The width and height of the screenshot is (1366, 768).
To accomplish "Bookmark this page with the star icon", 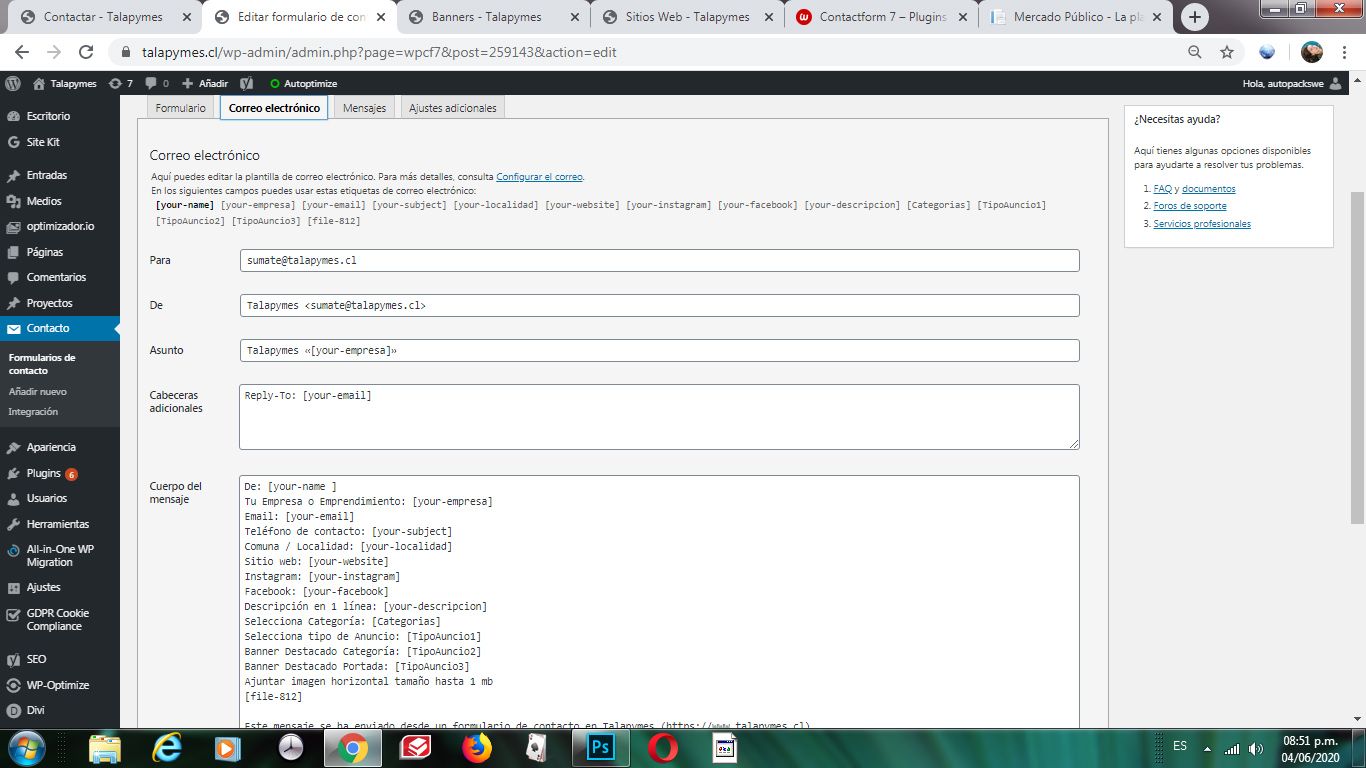I will coord(1227,52).
